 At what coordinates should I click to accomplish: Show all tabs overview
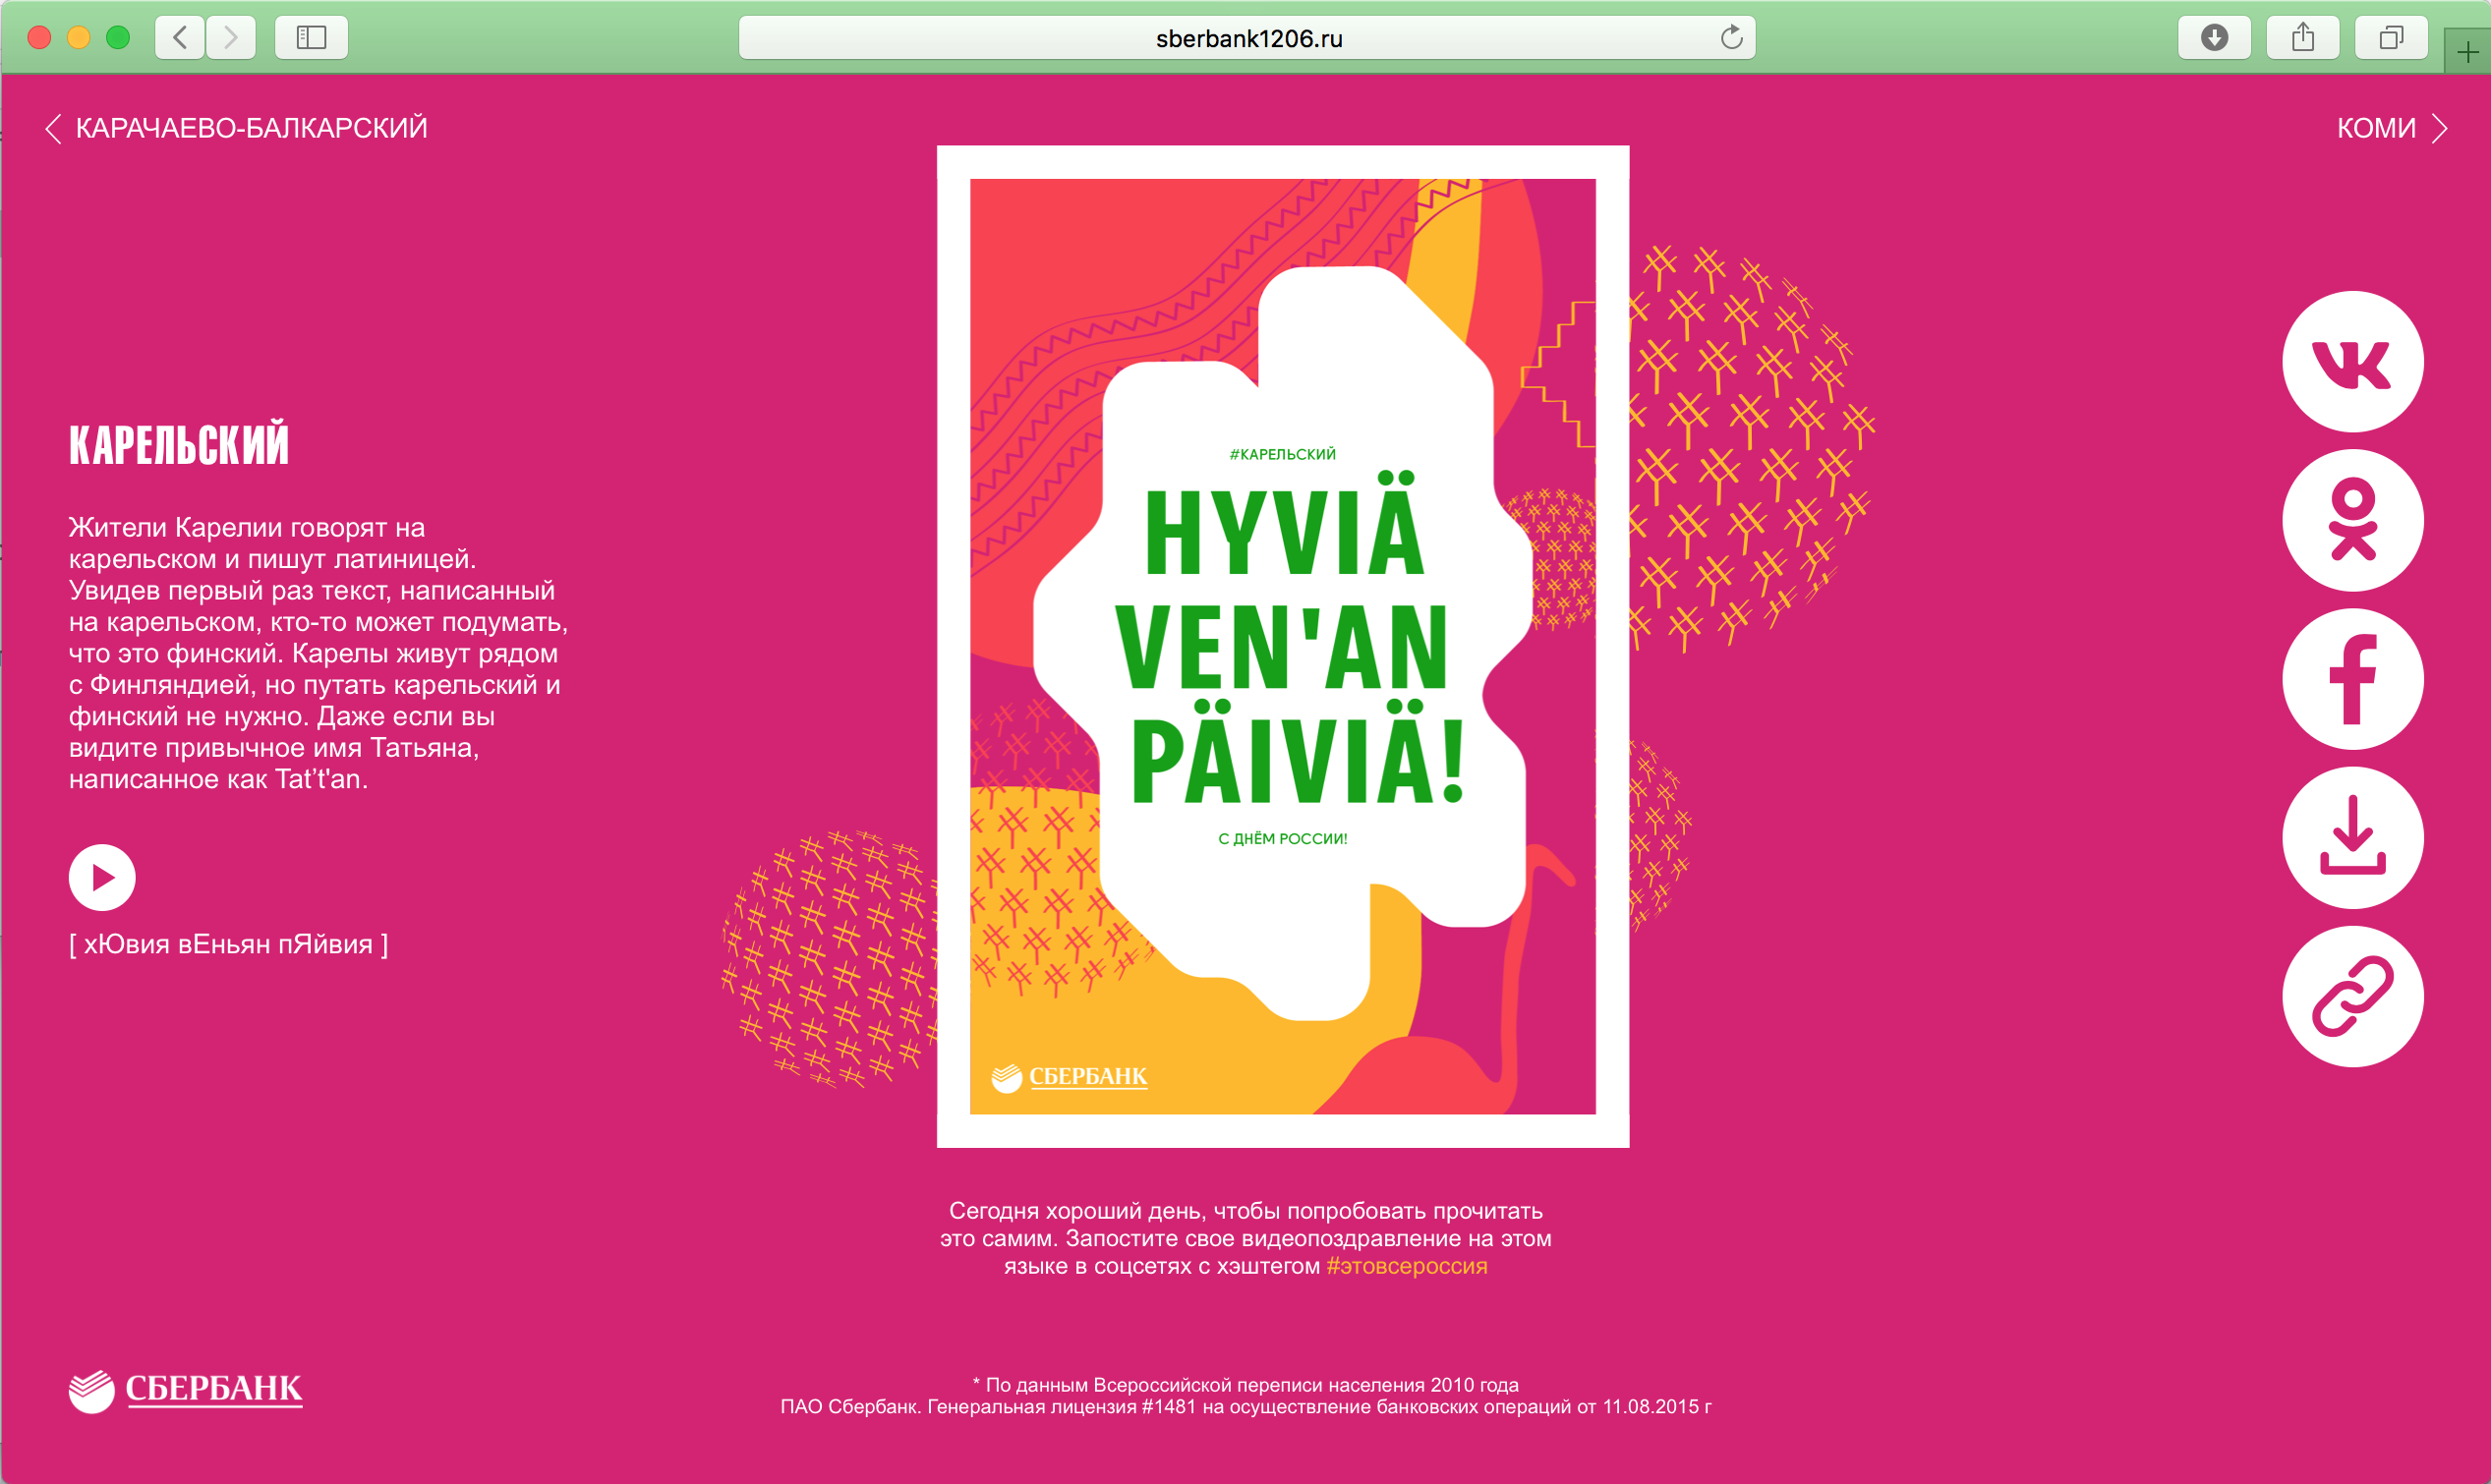click(2391, 38)
